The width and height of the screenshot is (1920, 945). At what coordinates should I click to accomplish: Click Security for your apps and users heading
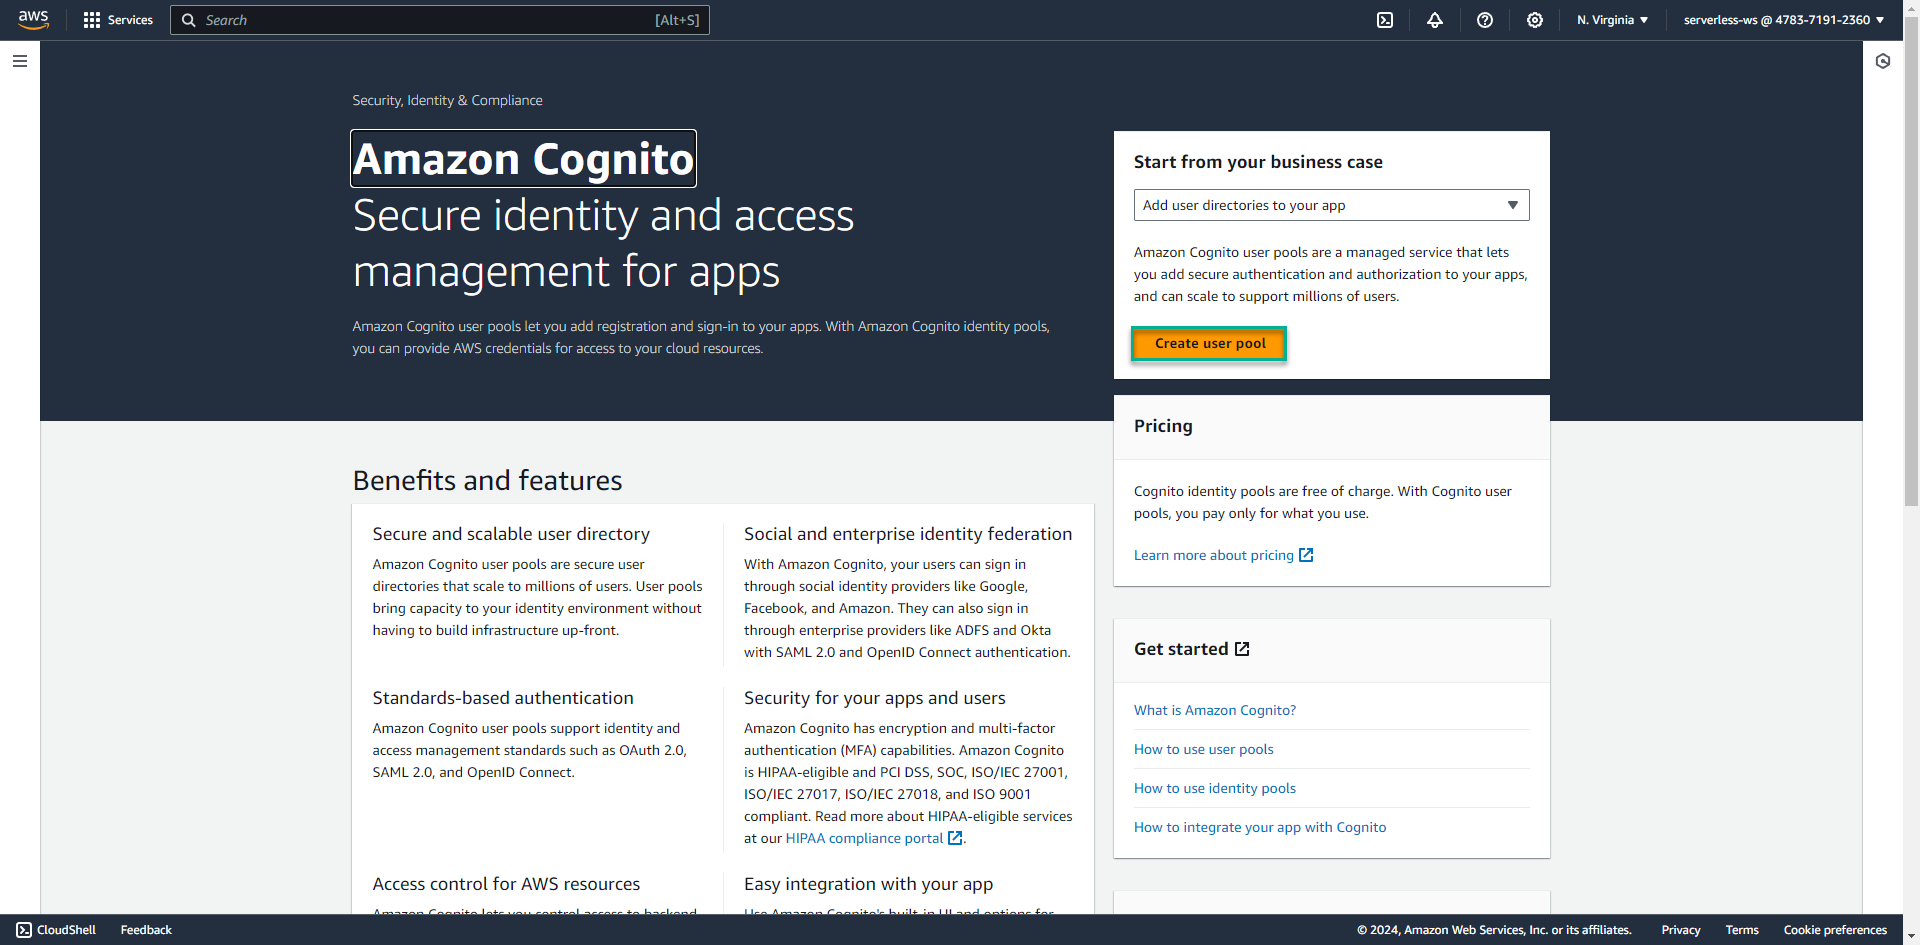pyautogui.click(x=874, y=698)
